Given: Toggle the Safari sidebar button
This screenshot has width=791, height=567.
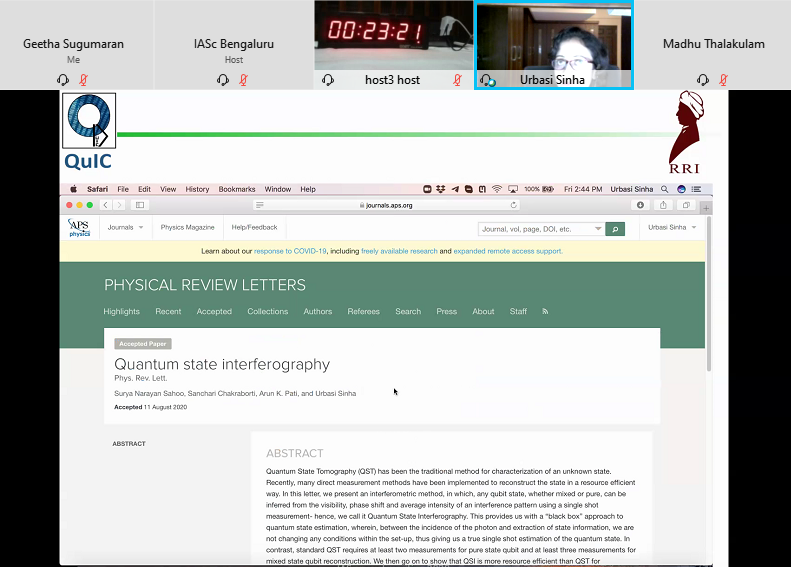Looking at the screenshot, I should coord(140,205).
